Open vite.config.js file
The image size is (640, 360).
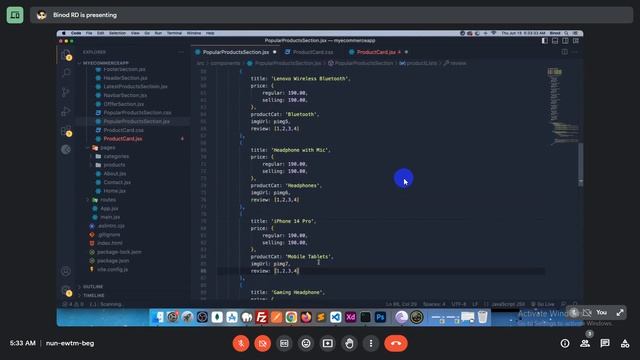pyautogui.click(x=112, y=269)
